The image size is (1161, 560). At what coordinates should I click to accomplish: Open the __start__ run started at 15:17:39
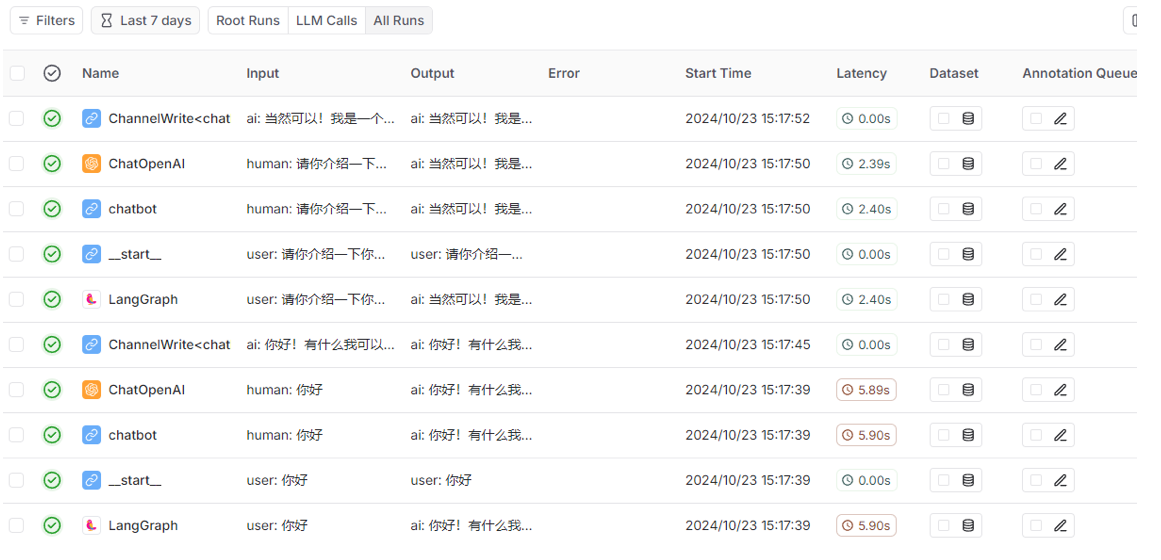pyautogui.click(x=135, y=480)
